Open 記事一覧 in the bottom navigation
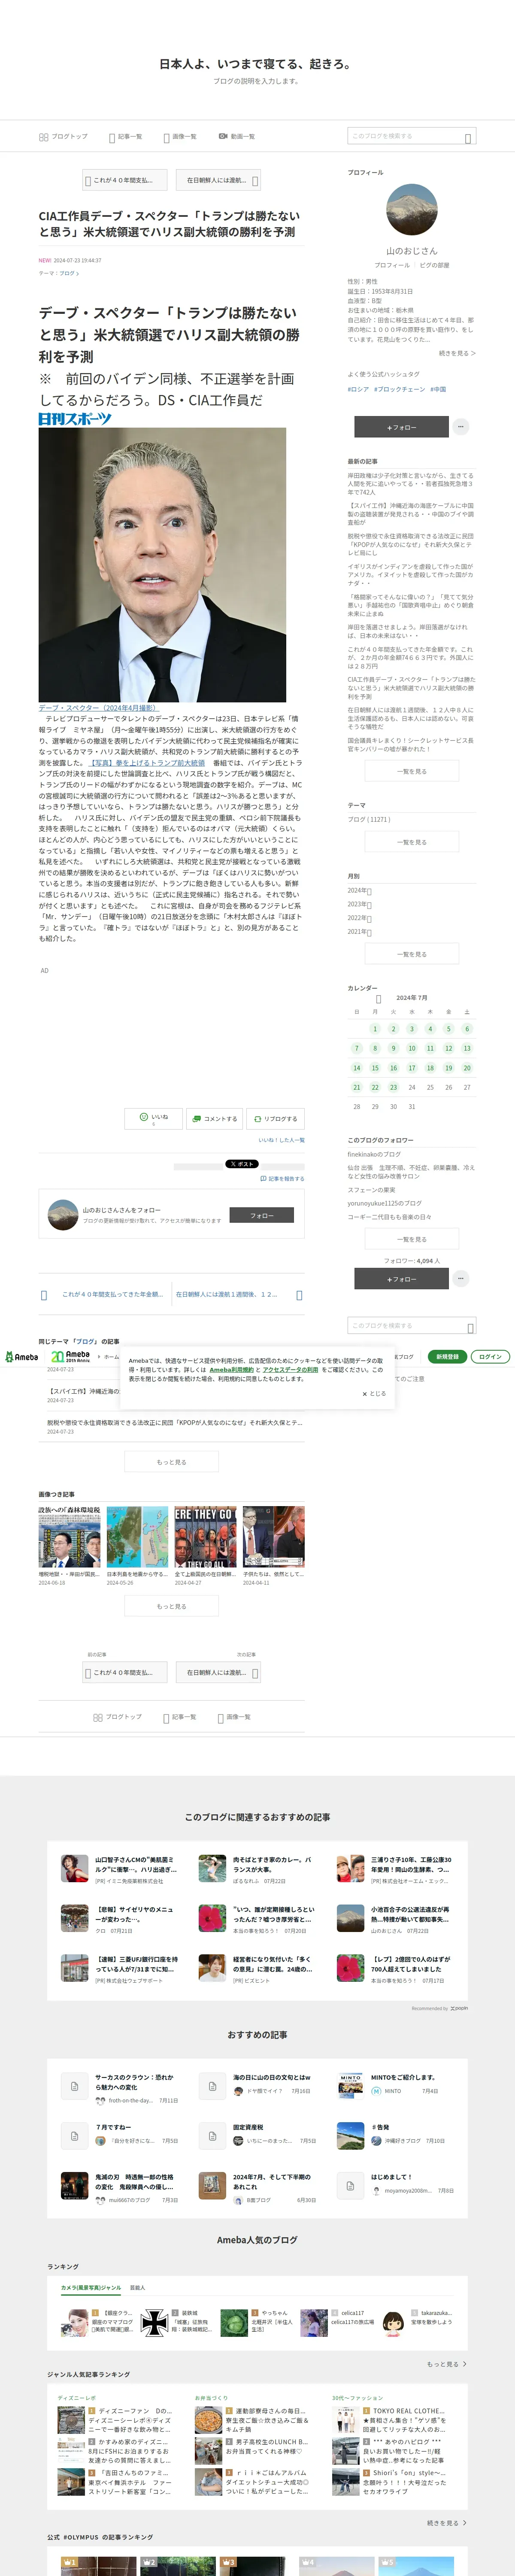 [180, 1717]
